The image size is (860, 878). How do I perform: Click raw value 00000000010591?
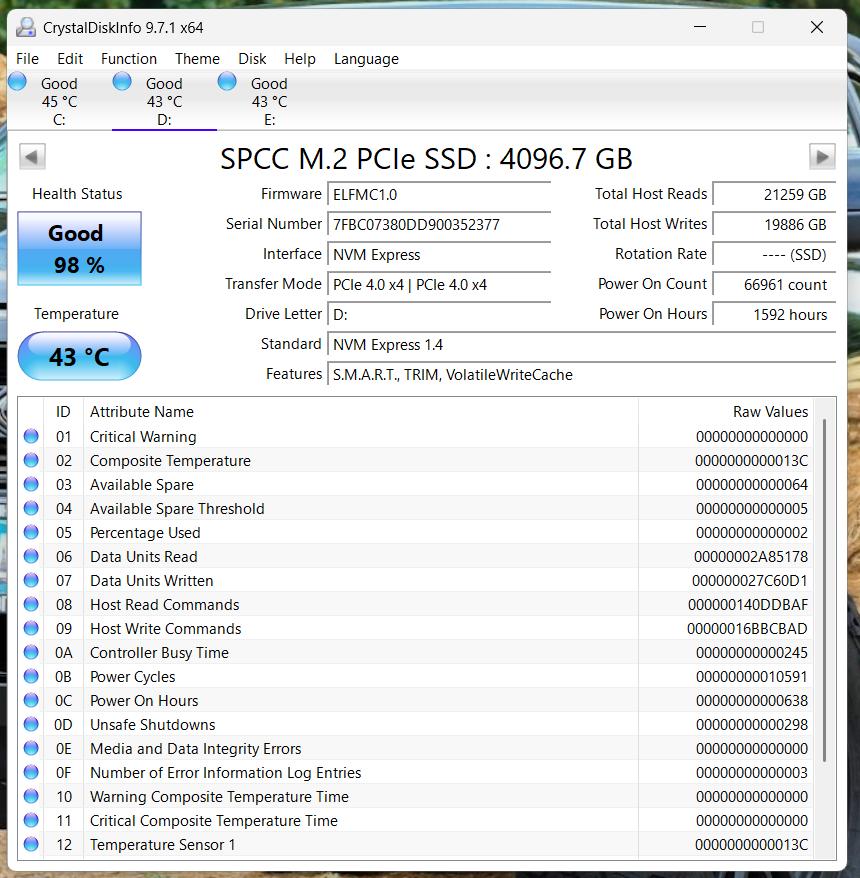point(752,676)
